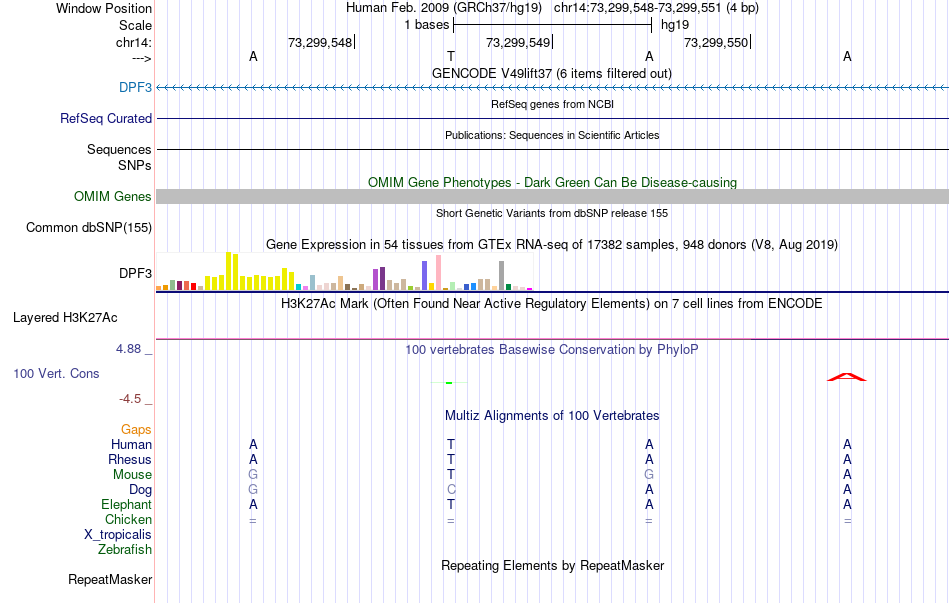950x603 pixels.
Task: Click the orange Gaps label
Action: click(x=136, y=430)
